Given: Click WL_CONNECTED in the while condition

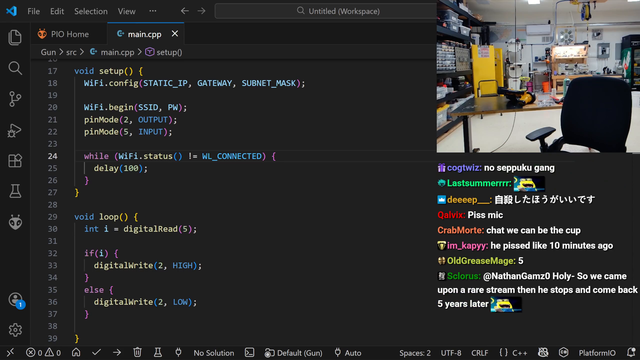Looking at the screenshot, I should point(233,156).
